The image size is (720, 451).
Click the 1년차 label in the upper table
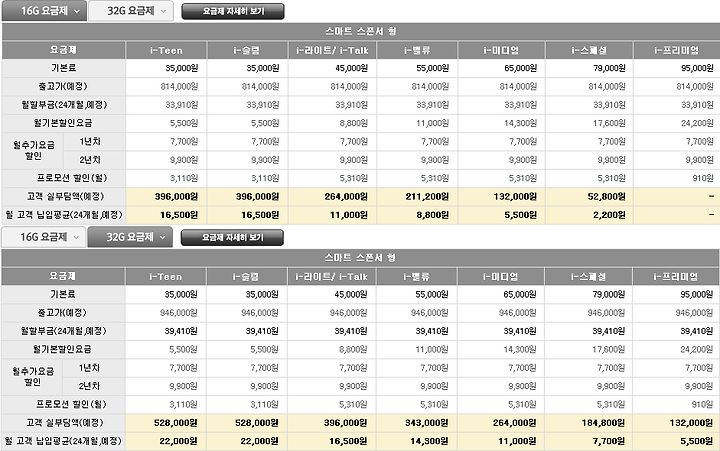point(90,142)
